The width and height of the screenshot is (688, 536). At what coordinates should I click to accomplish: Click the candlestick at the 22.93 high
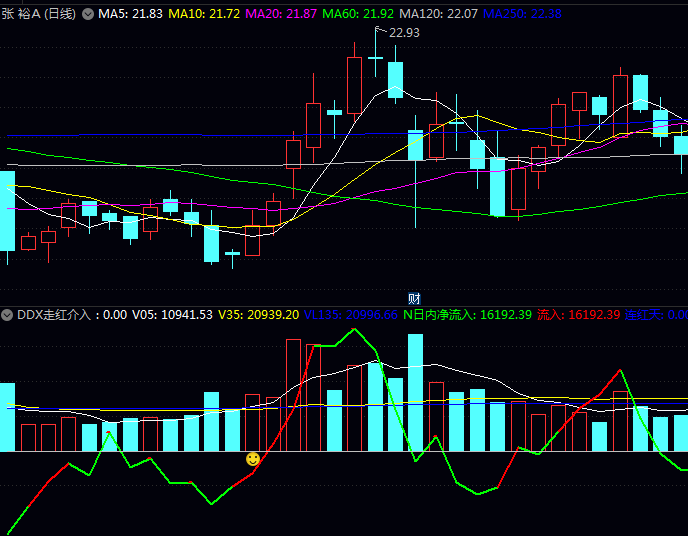click(x=375, y=58)
